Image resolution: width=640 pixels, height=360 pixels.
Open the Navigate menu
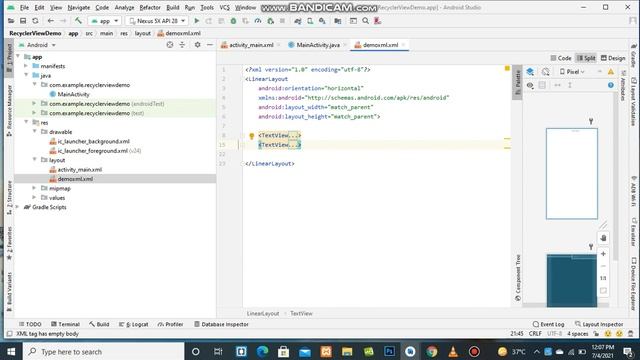click(78, 7)
